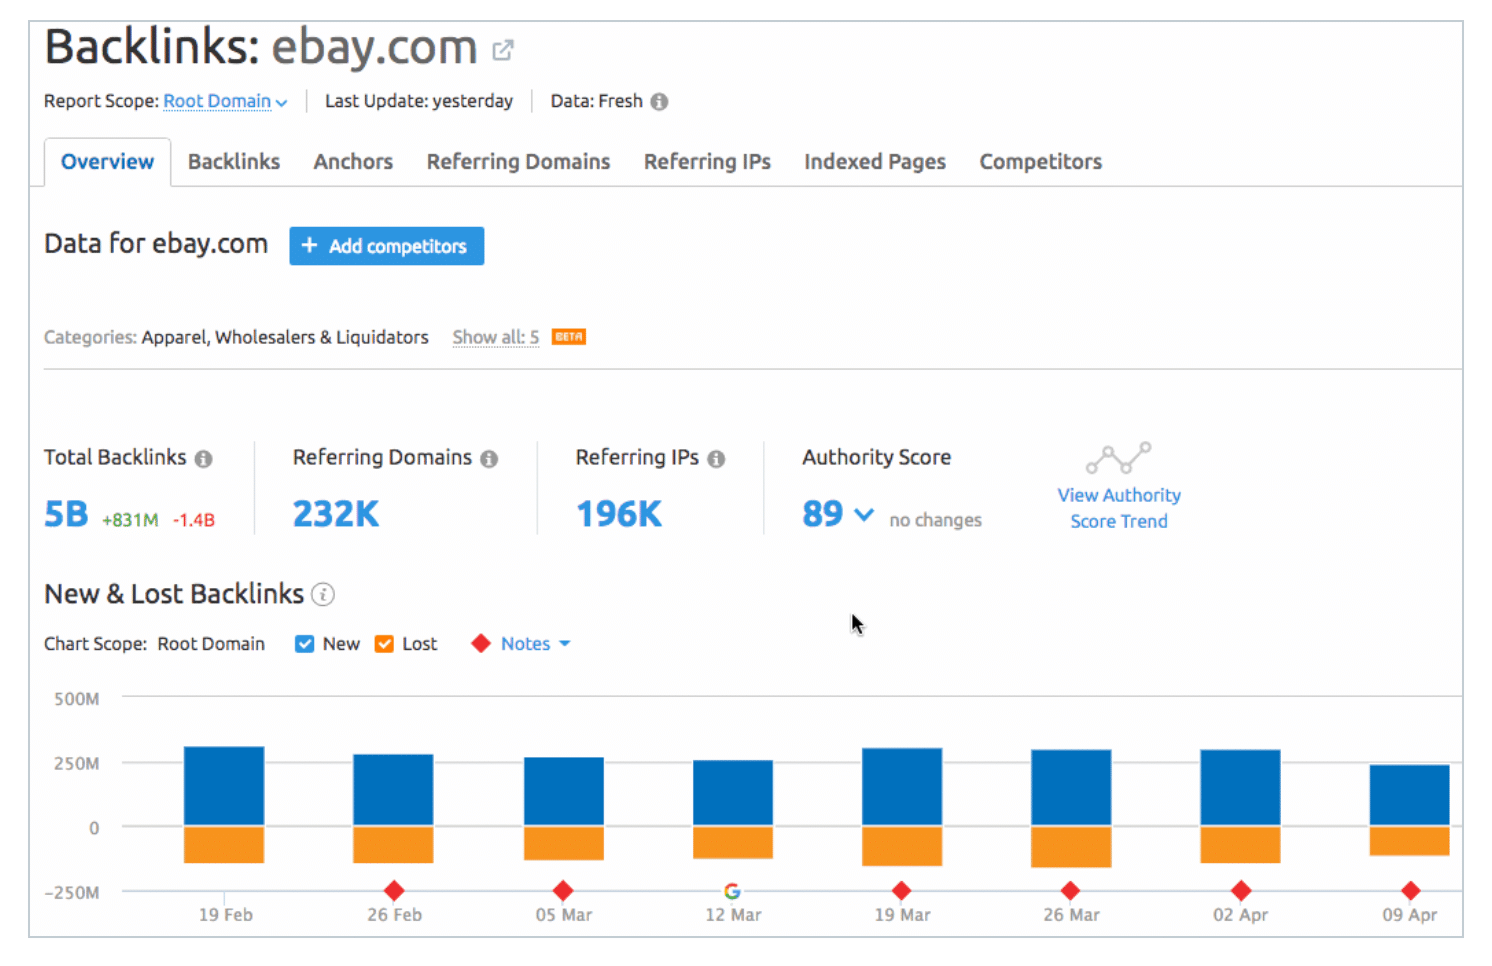Viewport: 1492px width, 966px height.
Task: Click the 232K referring domains value
Action: pyautogui.click(x=335, y=515)
